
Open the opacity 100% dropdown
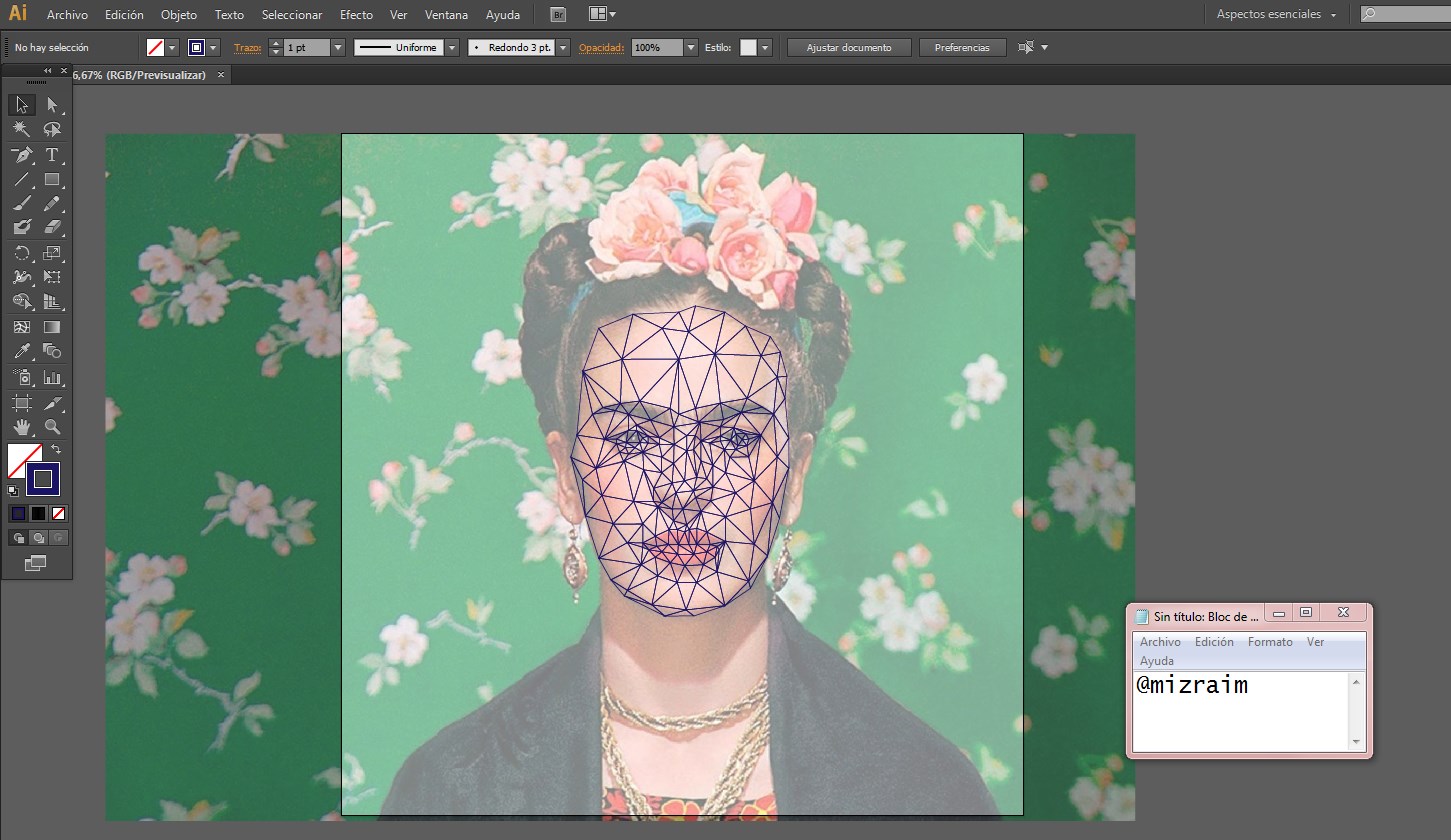click(690, 47)
